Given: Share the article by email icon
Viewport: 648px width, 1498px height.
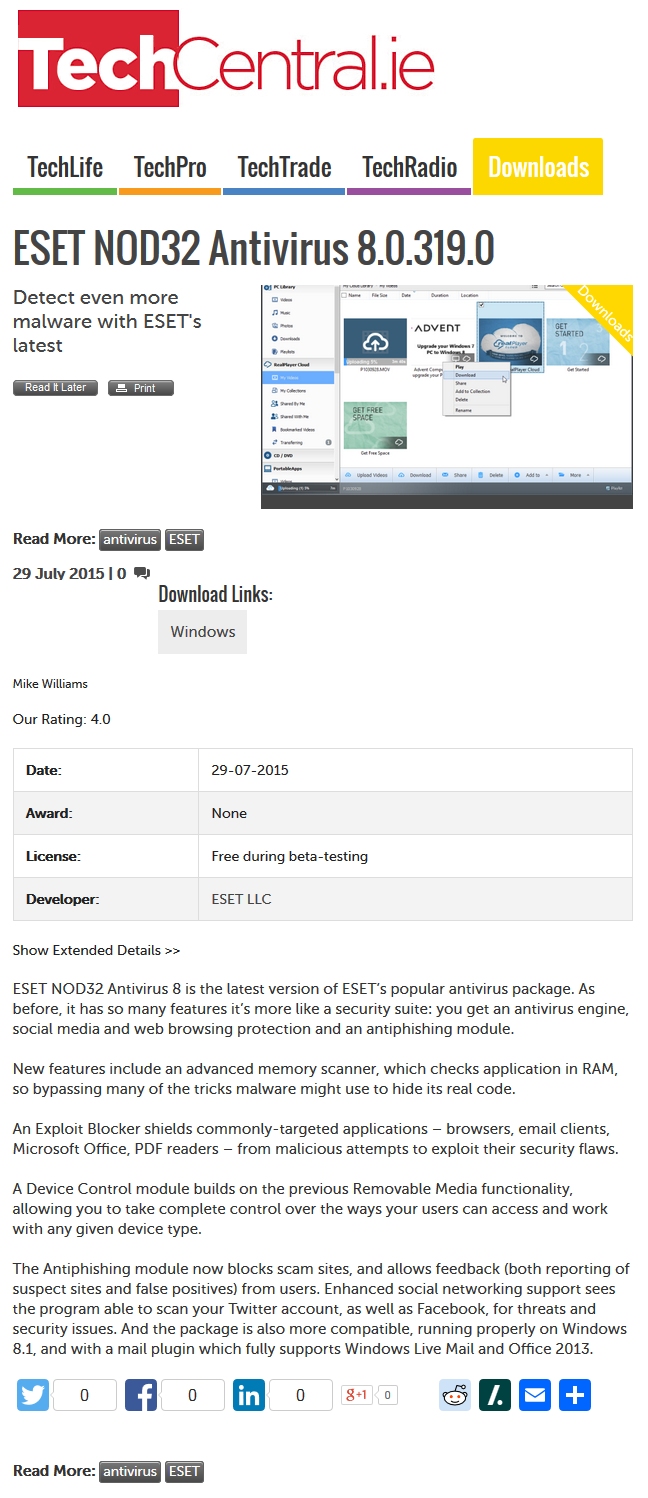Looking at the screenshot, I should coord(535,1395).
